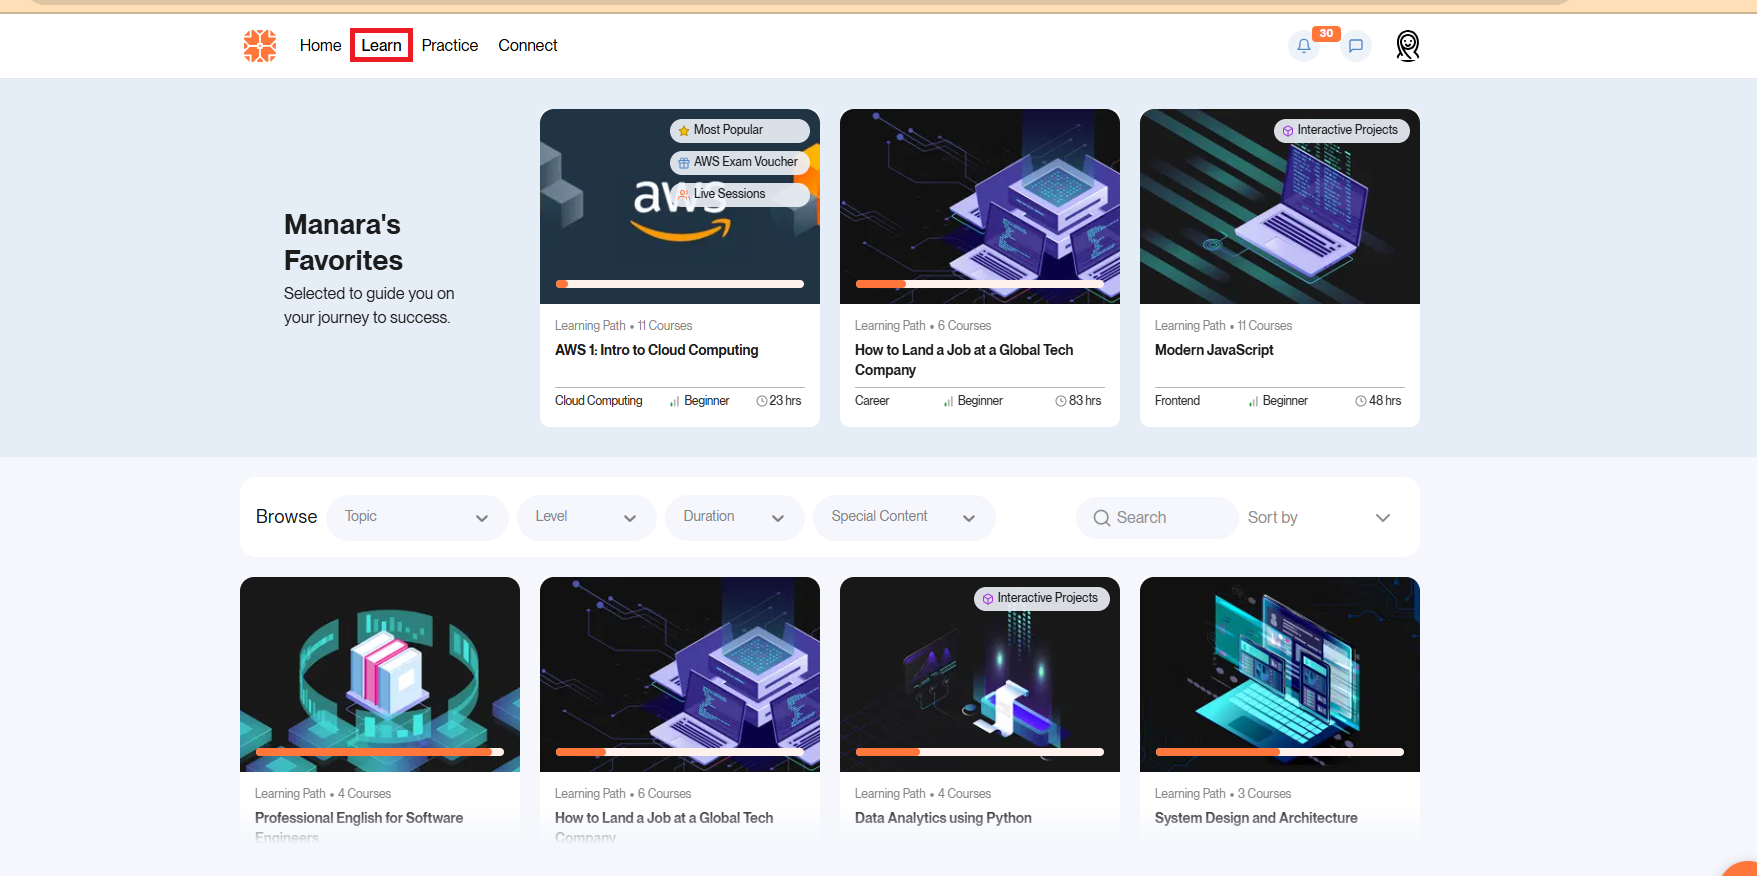Open Modern JavaScript learning path title
Screen dimensions: 1757x876
1214,350
